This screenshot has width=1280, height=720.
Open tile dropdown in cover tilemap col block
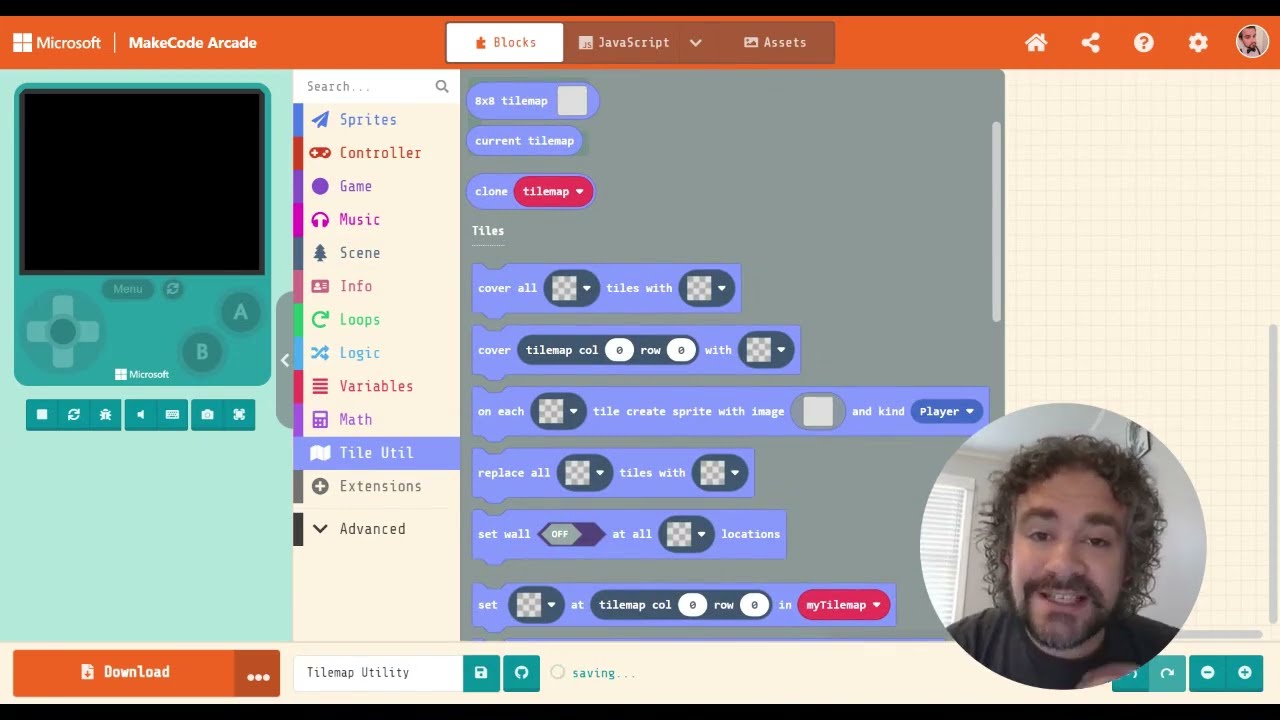click(x=766, y=350)
